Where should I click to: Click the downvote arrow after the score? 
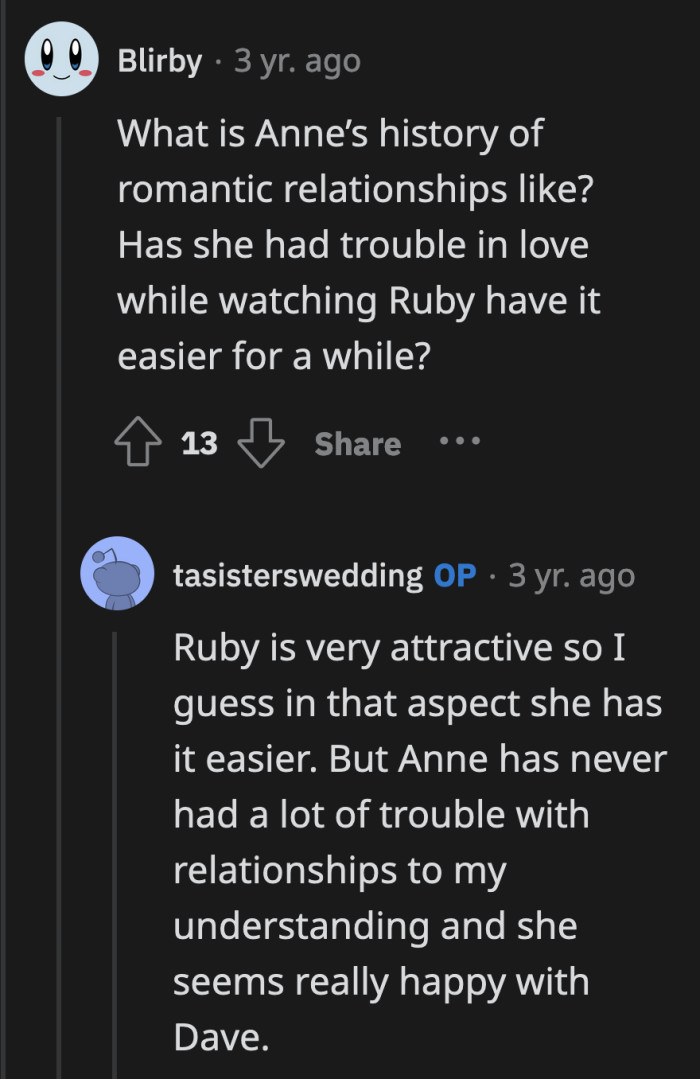pyautogui.click(x=259, y=443)
